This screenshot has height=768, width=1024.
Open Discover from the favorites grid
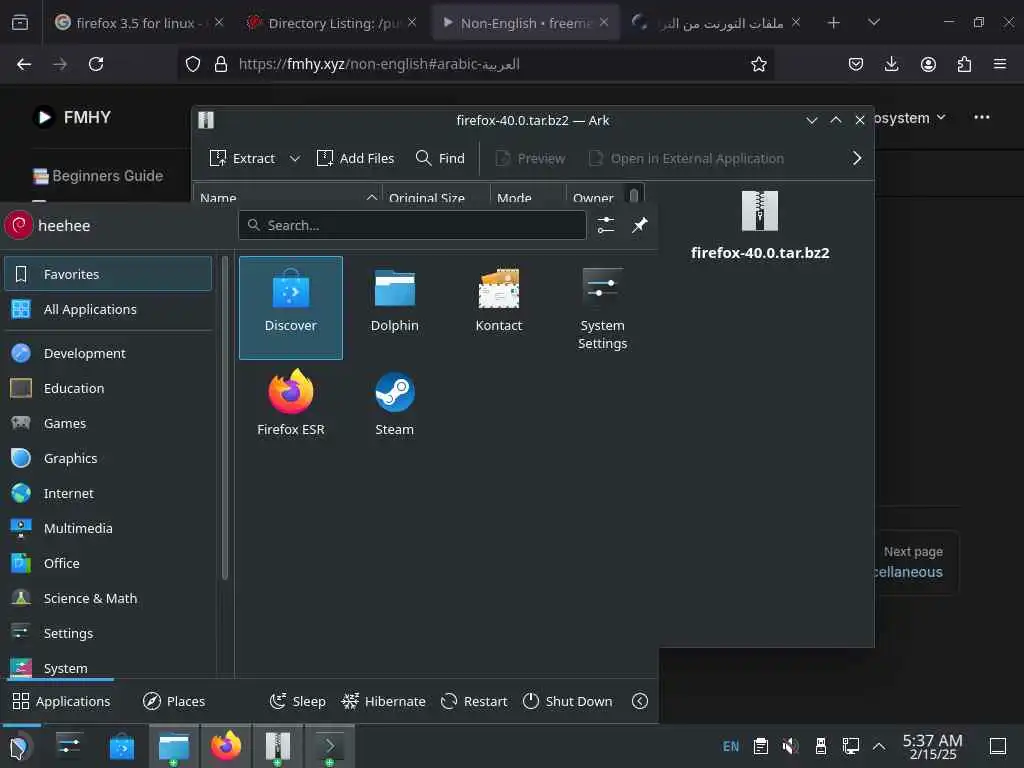[x=291, y=307]
